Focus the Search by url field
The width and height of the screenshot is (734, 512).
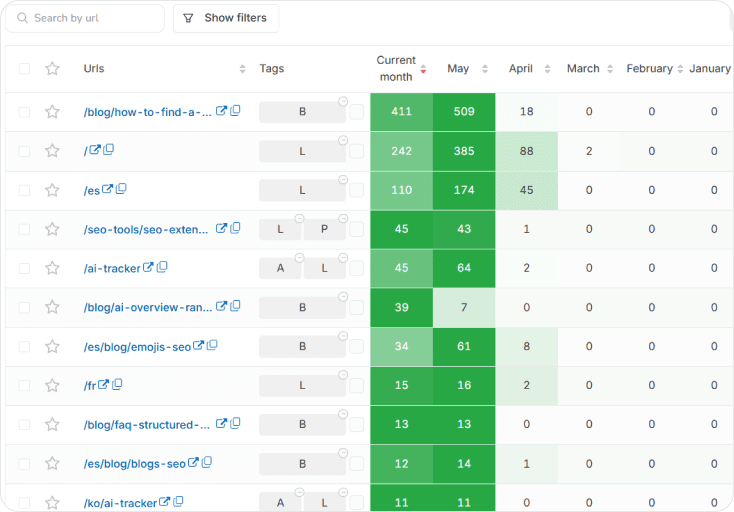pos(85,18)
